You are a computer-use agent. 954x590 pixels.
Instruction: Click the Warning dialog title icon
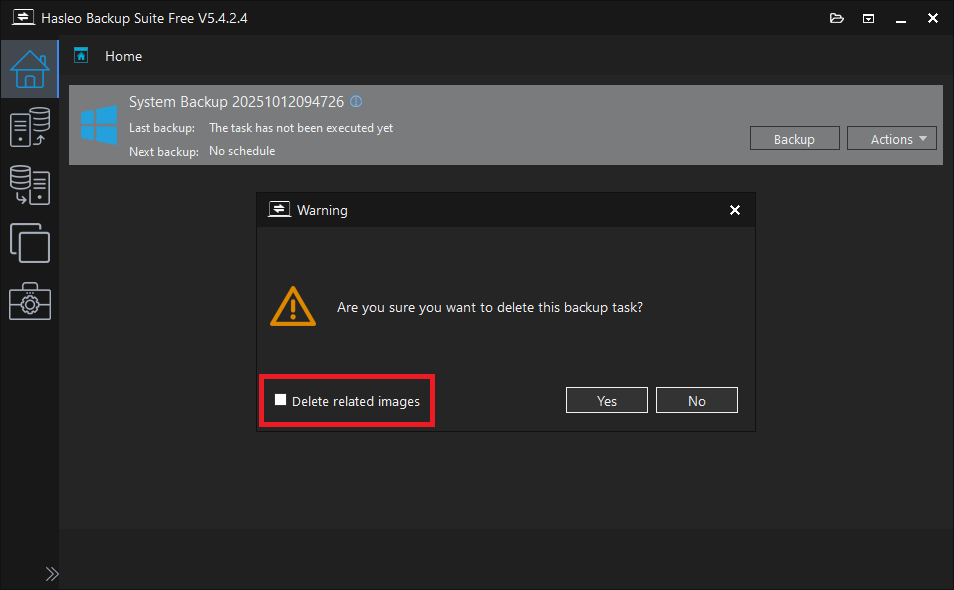point(279,209)
